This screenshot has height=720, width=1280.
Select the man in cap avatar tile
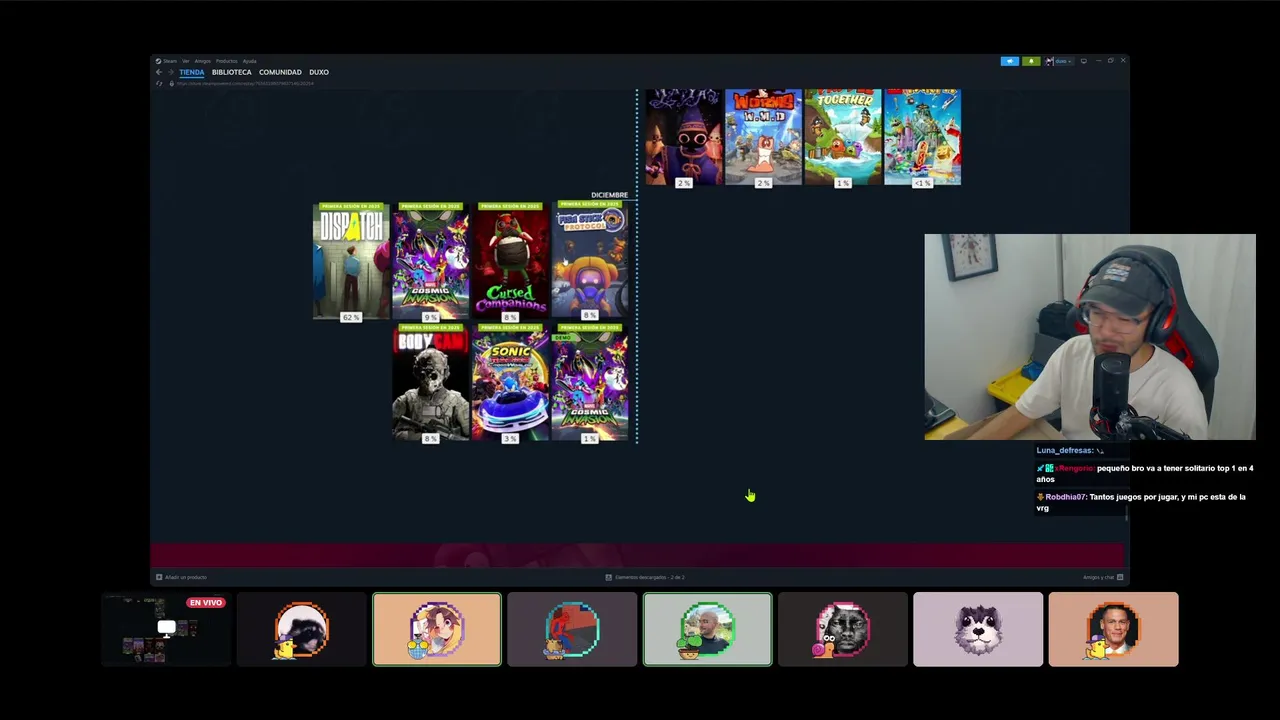[1113, 629]
